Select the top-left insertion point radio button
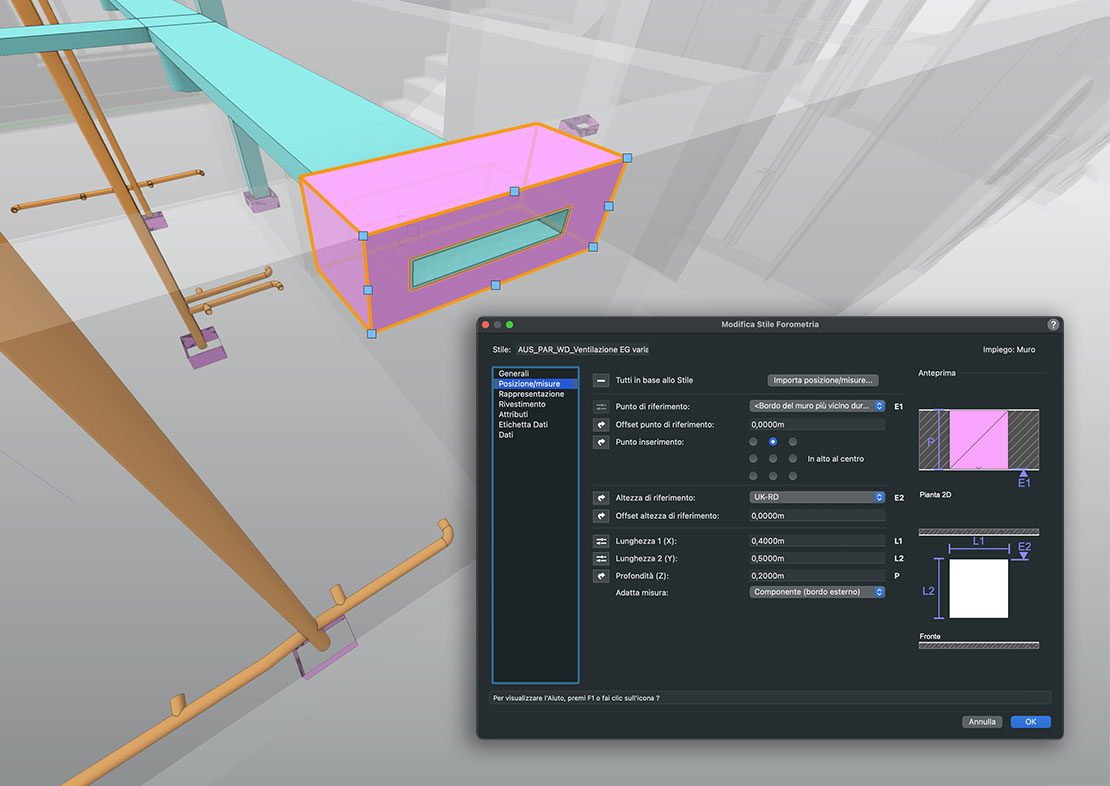The height and width of the screenshot is (786, 1110). click(x=753, y=441)
